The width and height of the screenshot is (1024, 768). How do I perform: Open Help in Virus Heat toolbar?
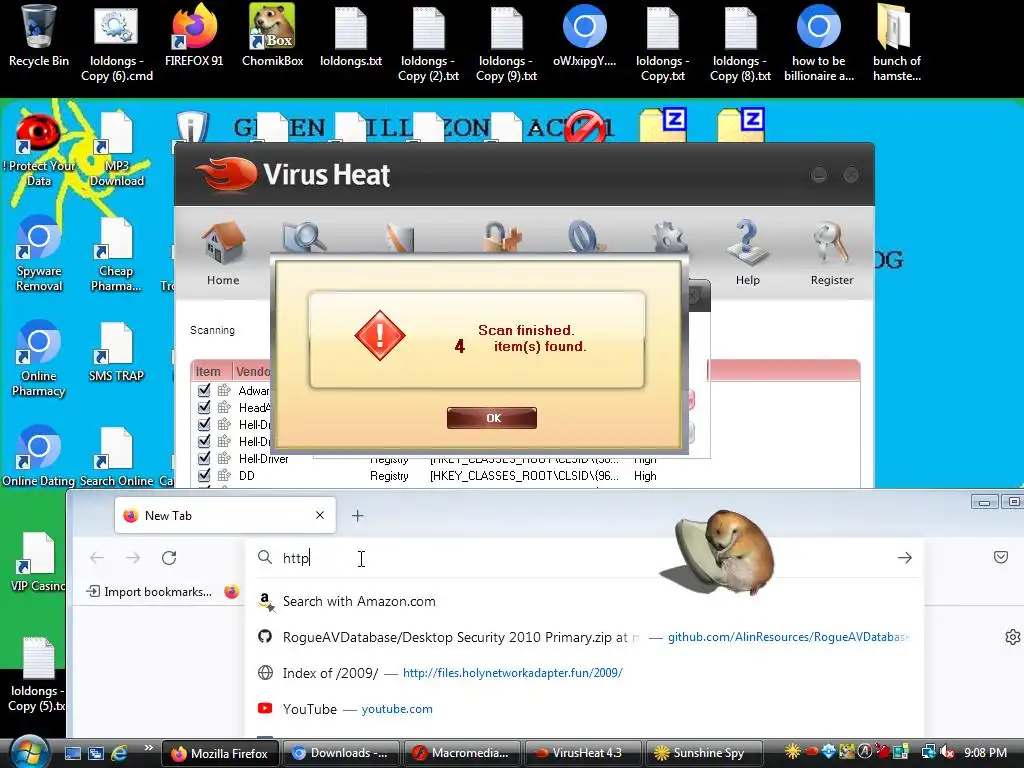pos(747,255)
